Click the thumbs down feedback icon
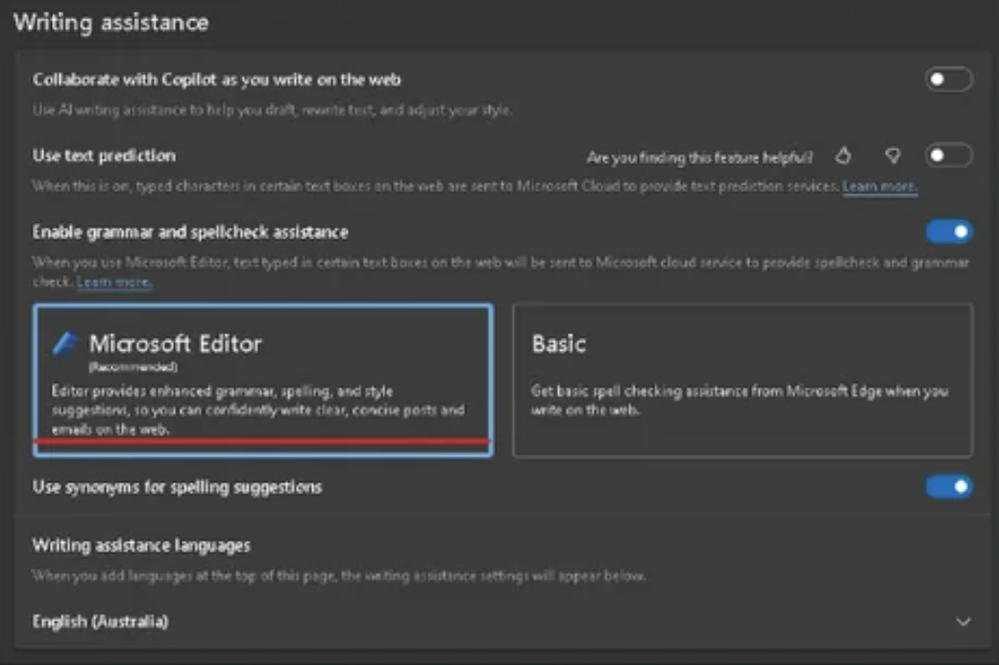The height and width of the screenshot is (665, 999). tap(893, 155)
